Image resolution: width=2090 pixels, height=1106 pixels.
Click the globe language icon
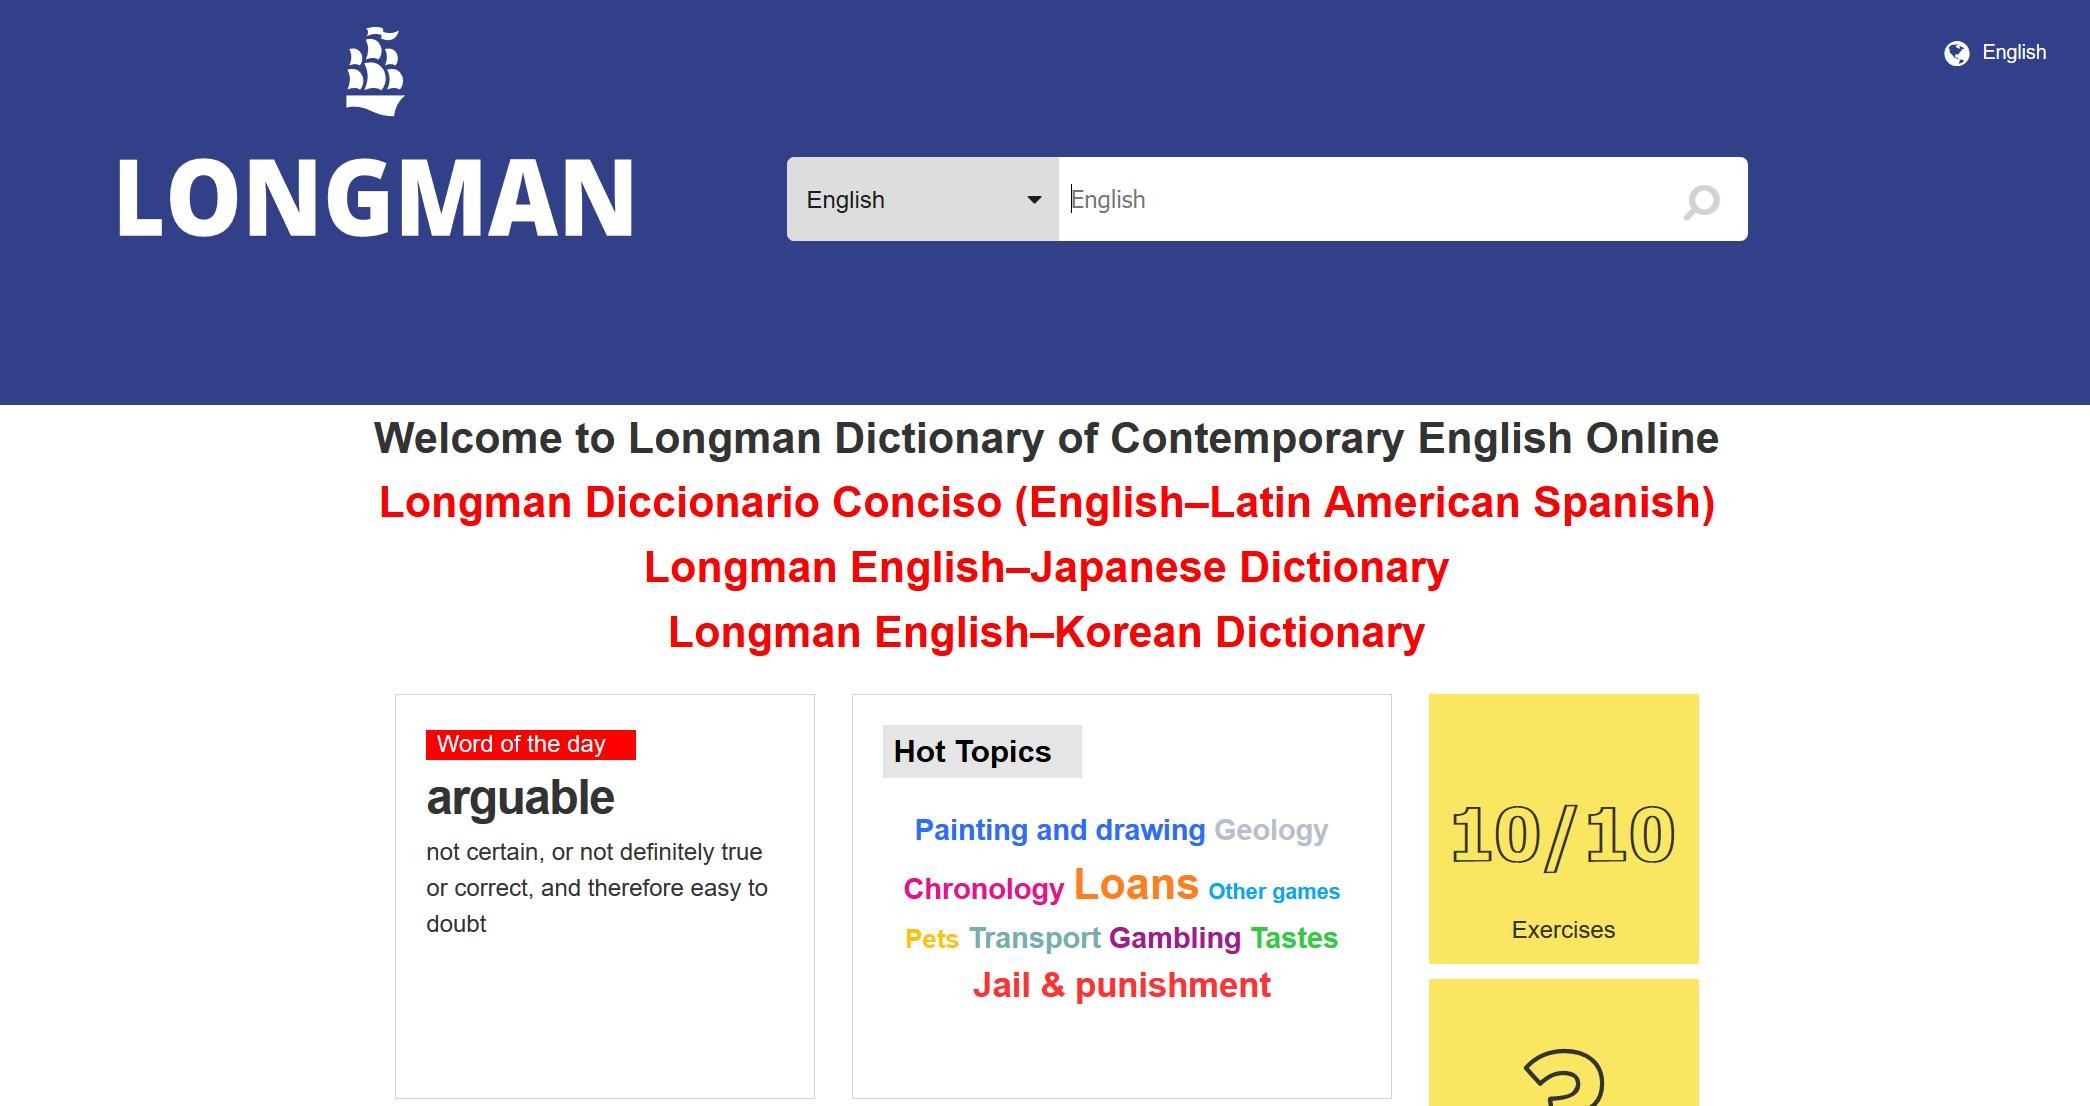[x=1956, y=53]
